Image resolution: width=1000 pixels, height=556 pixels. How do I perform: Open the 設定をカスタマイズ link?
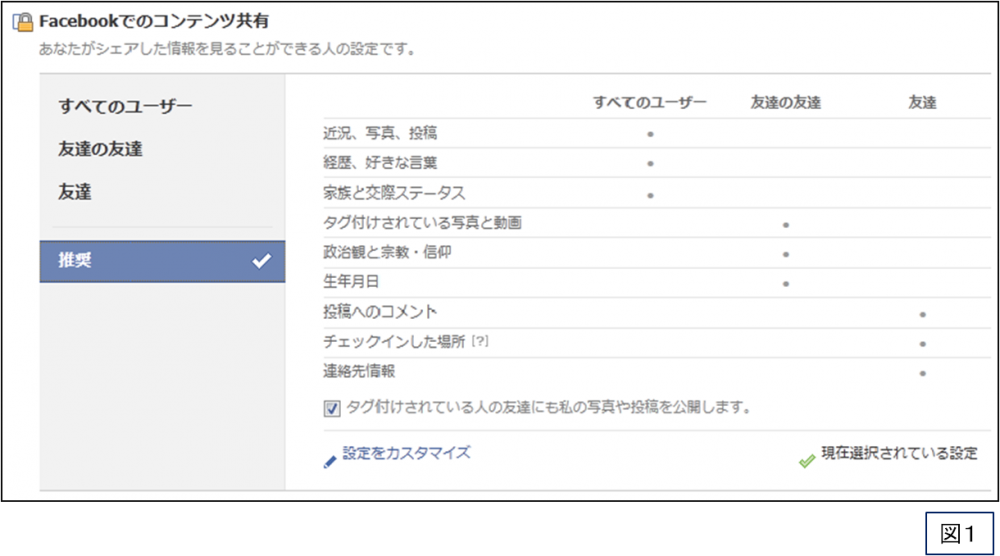click(406, 453)
